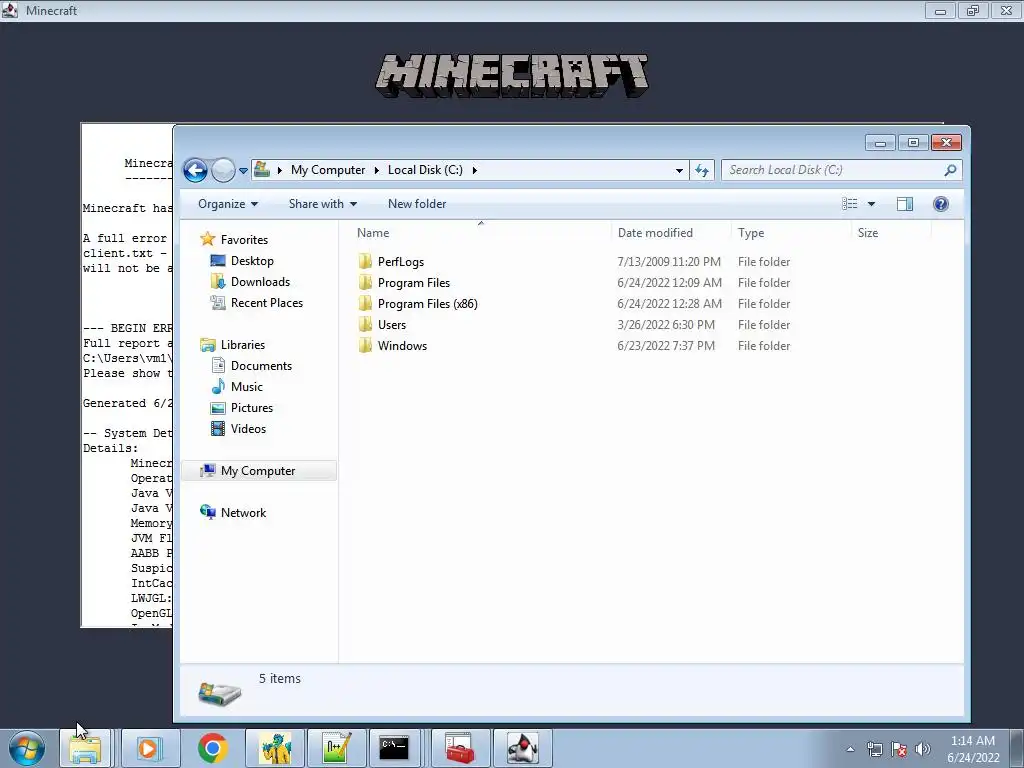Screen dimensions: 1024x768
Task: Close the Explorer window
Action: [x=946, y=142]
